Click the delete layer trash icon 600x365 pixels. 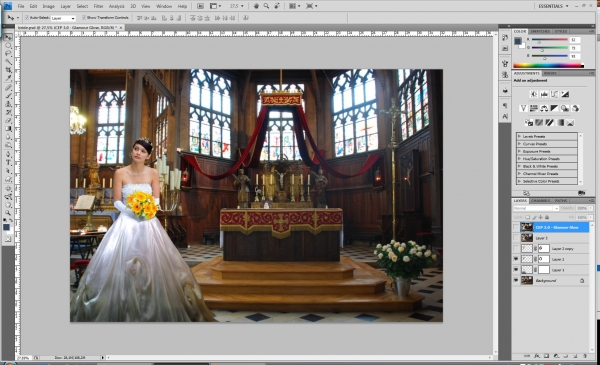click(x=584, y=356)
